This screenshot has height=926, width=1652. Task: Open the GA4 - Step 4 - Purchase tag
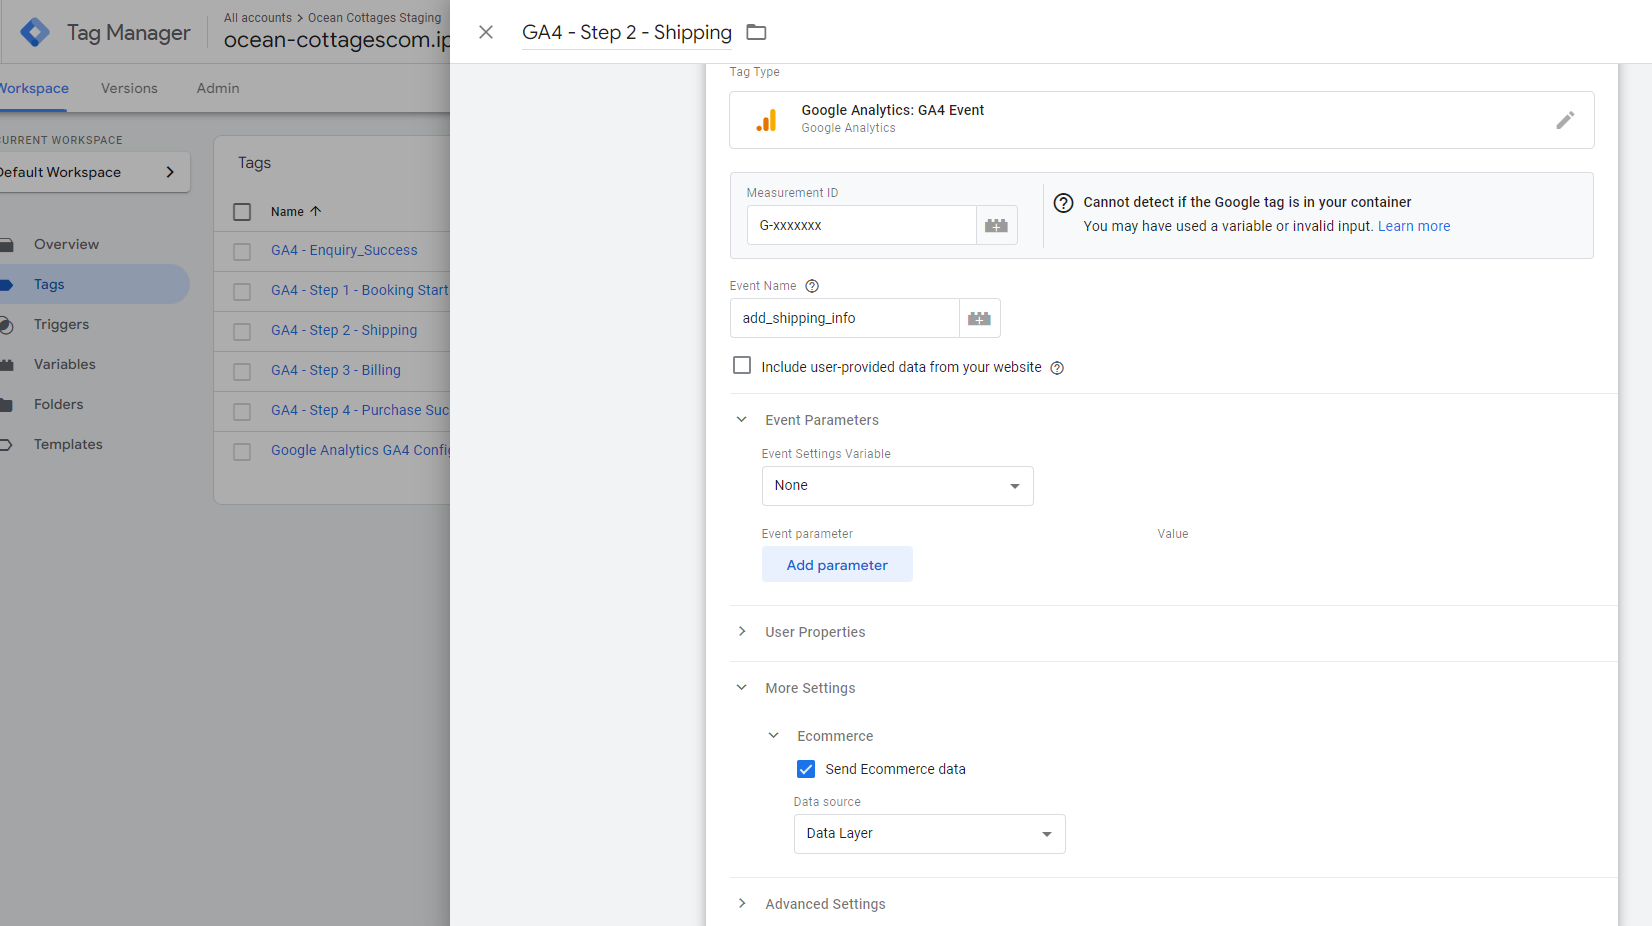click(360, 410)
